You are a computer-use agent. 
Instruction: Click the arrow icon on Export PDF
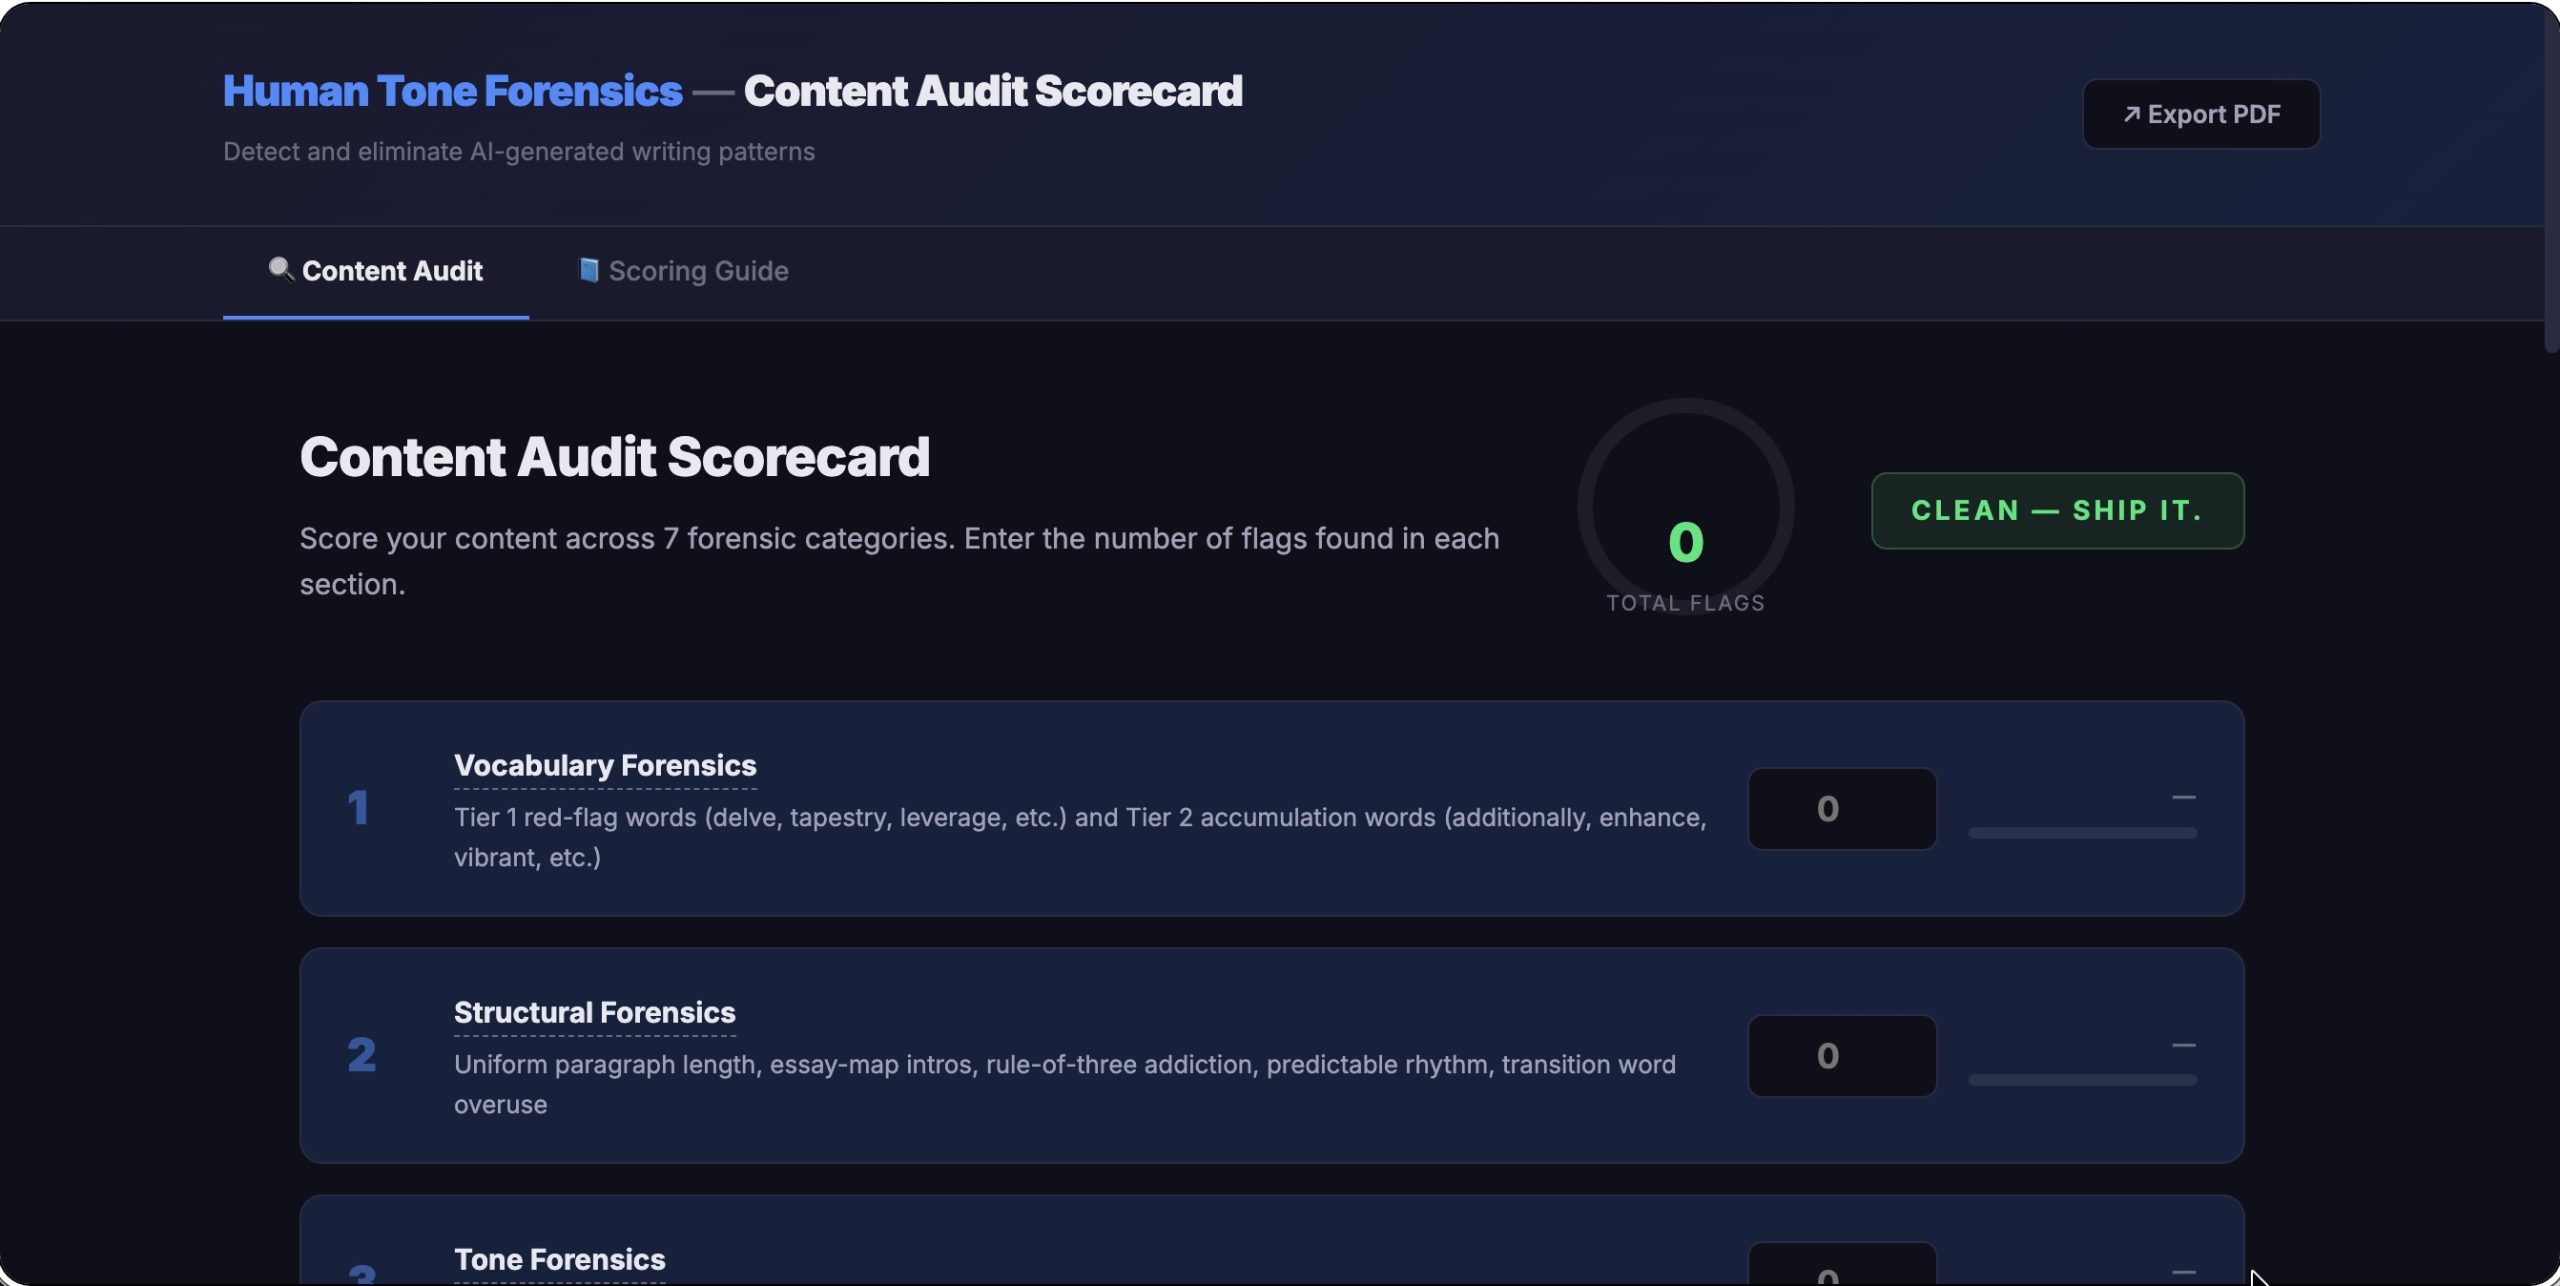2131,115
